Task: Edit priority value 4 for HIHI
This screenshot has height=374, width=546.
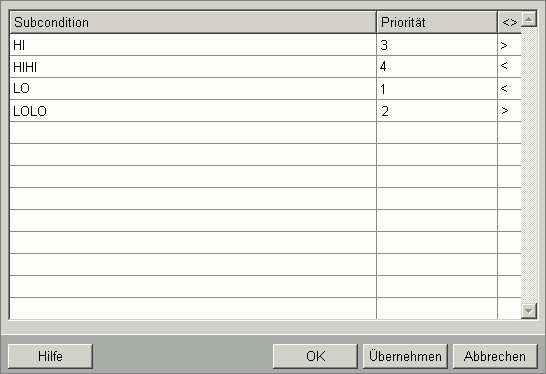Action: 437,67
